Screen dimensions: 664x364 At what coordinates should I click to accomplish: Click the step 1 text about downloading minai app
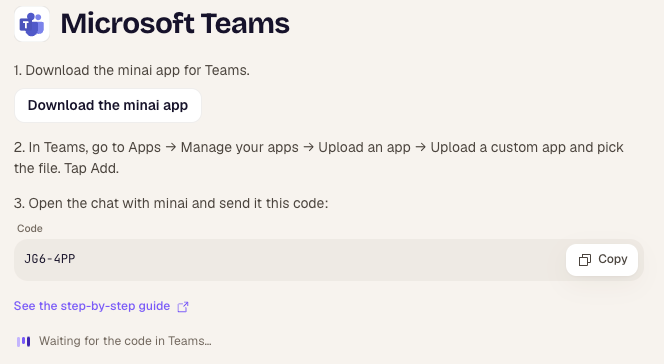point(132,70)
